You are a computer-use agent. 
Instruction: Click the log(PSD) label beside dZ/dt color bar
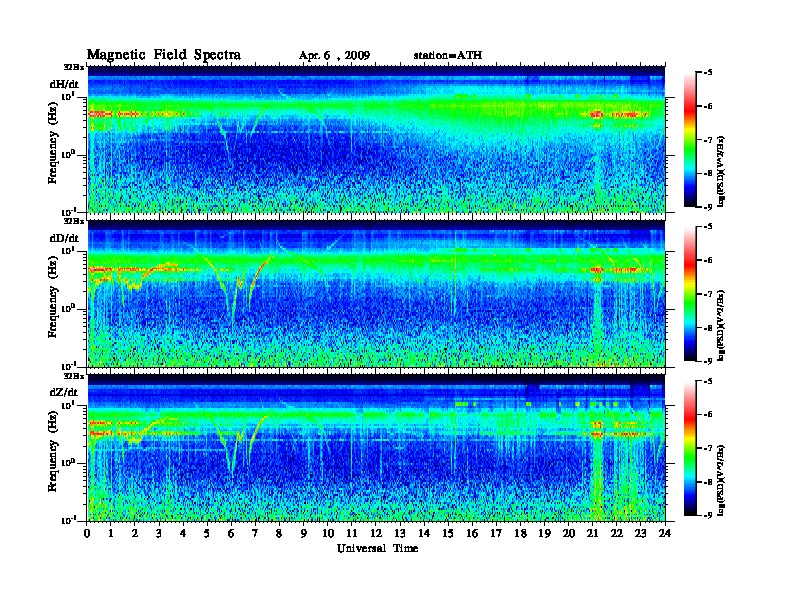[x=722, y=480]
